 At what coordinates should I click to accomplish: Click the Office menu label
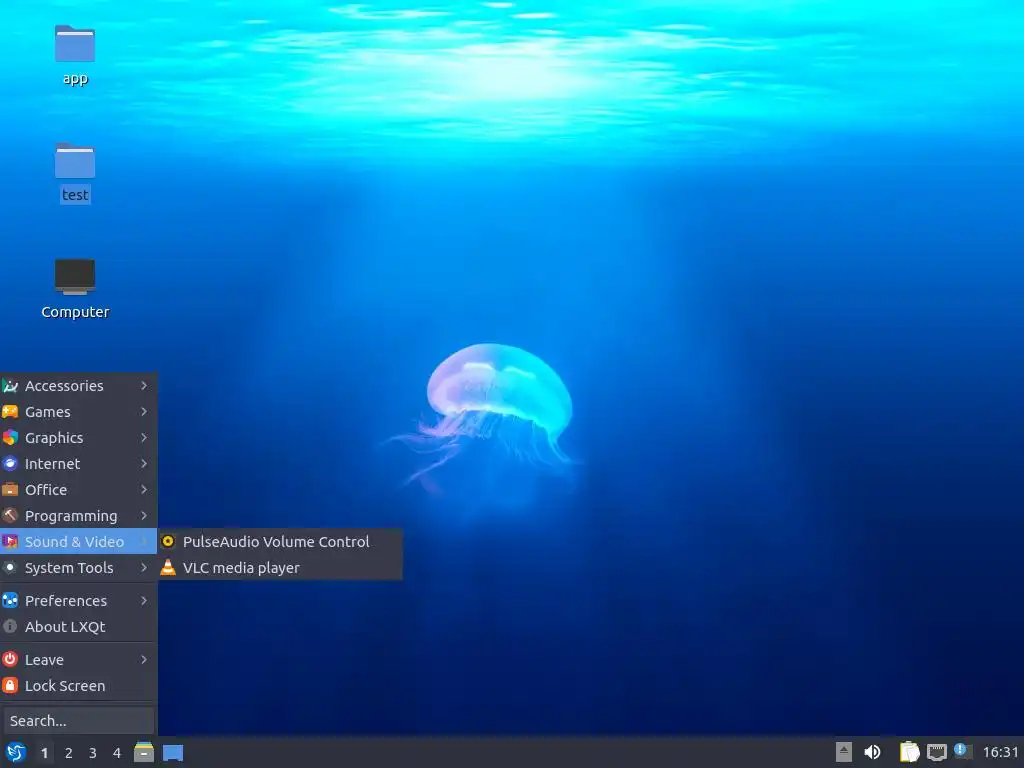coord(46,490)
